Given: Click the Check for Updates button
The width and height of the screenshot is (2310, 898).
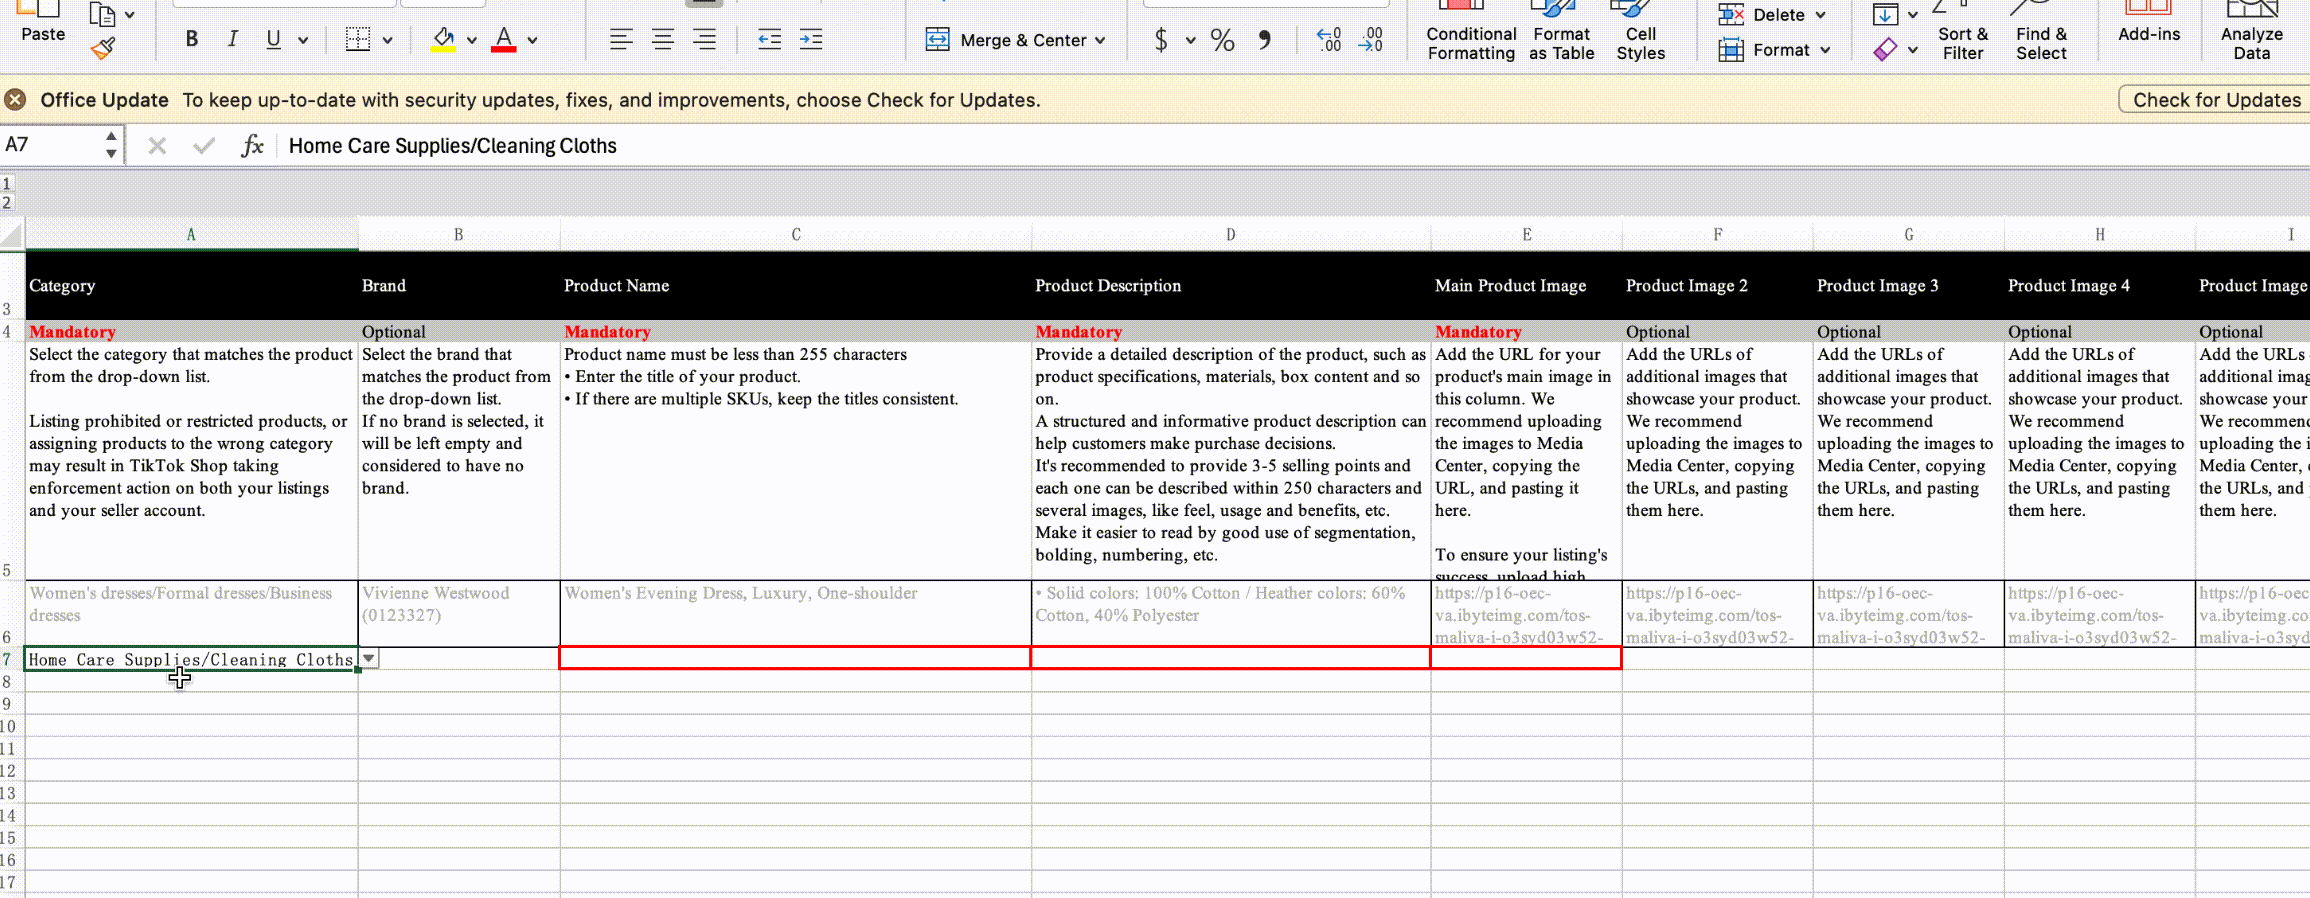Looking at the screenshot, I should tap(2216, 100).
